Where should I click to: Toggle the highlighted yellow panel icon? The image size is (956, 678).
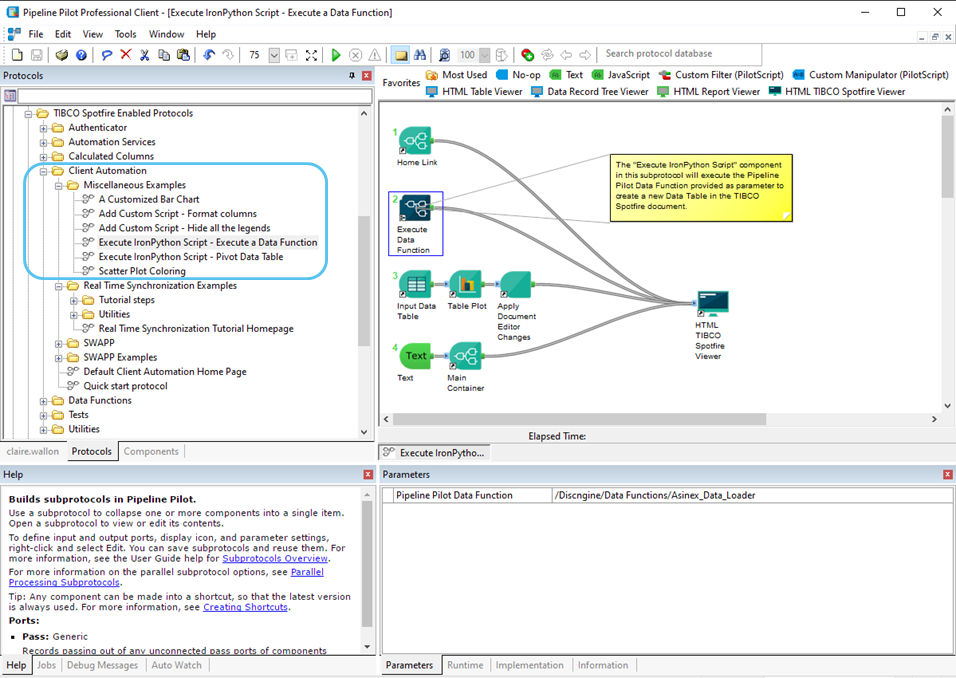point(401,55)
